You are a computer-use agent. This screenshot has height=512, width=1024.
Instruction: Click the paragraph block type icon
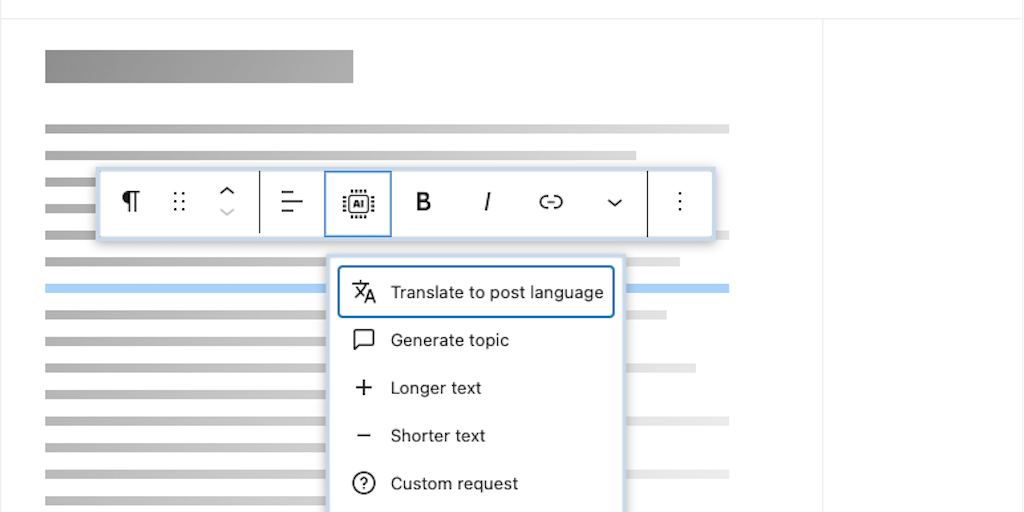(131, 202)
